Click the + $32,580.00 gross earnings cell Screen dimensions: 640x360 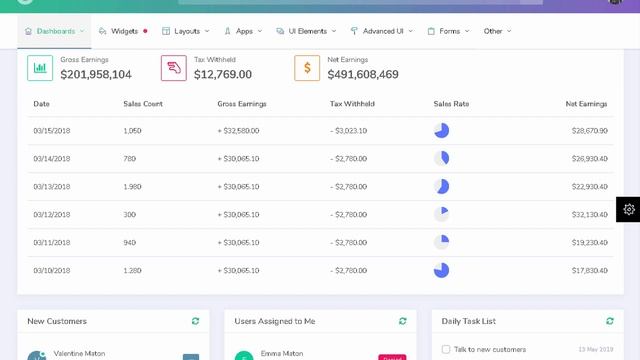[x=238, y=131]
